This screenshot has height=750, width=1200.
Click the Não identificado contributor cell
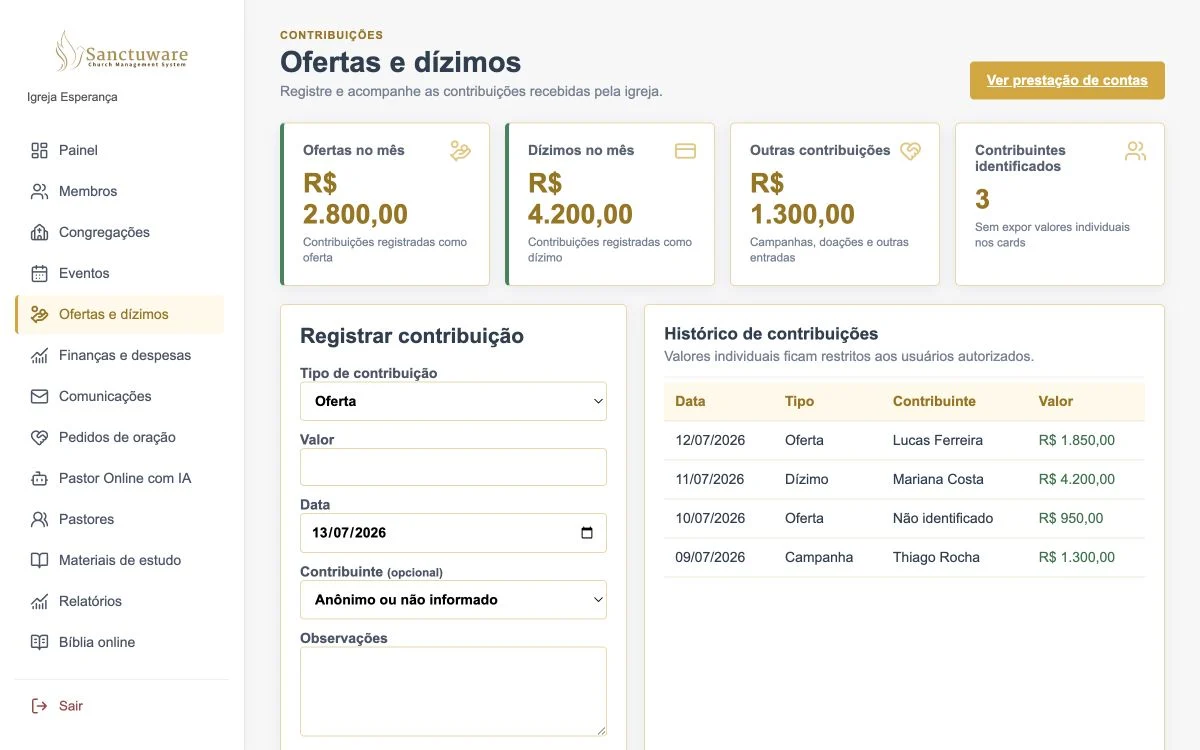coord(943,518)
